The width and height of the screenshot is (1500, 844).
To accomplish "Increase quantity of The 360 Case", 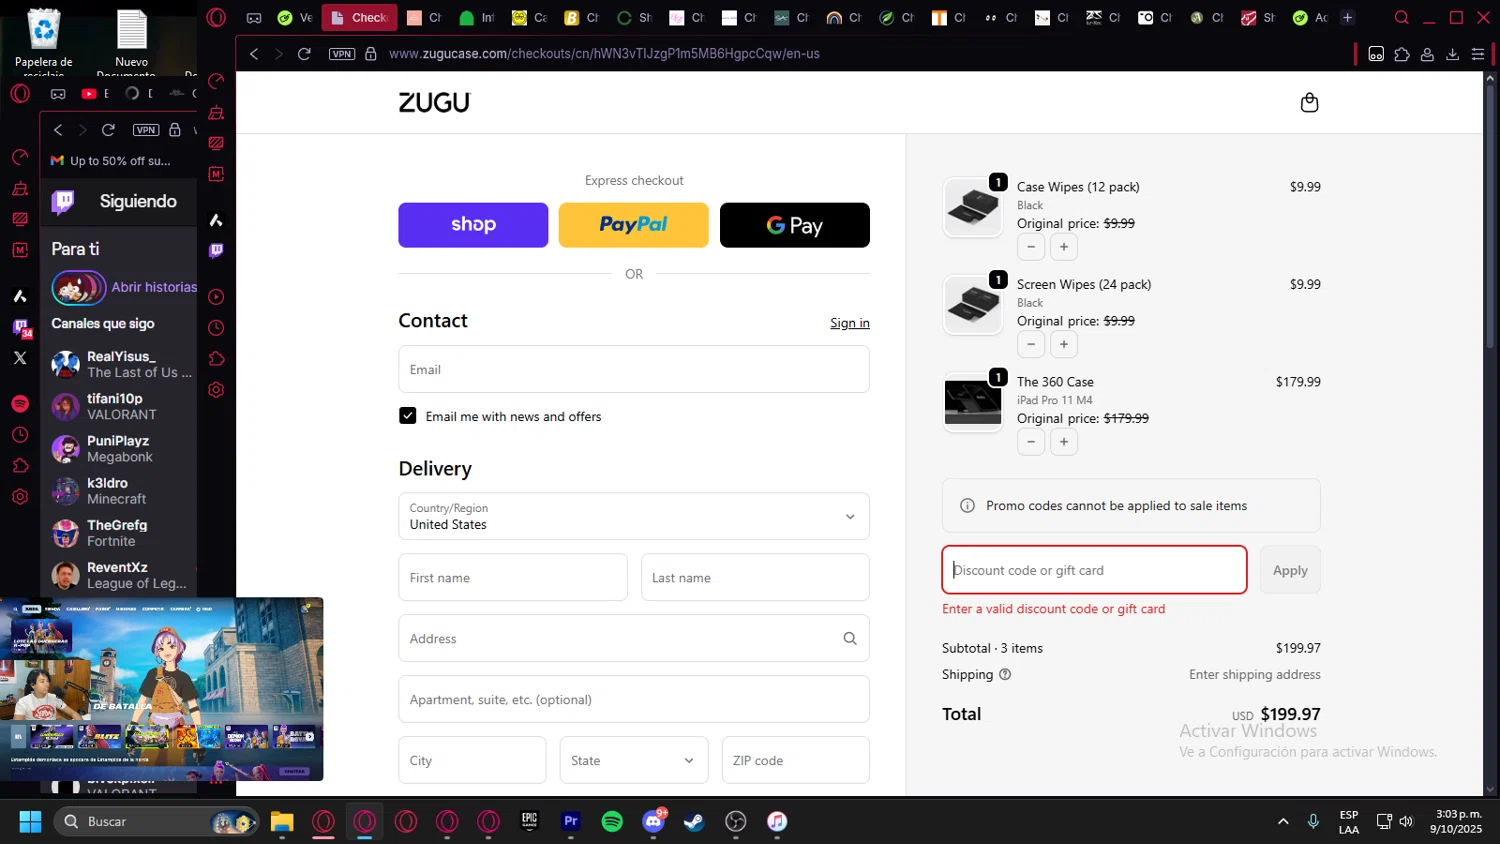I will (1064, 442).
